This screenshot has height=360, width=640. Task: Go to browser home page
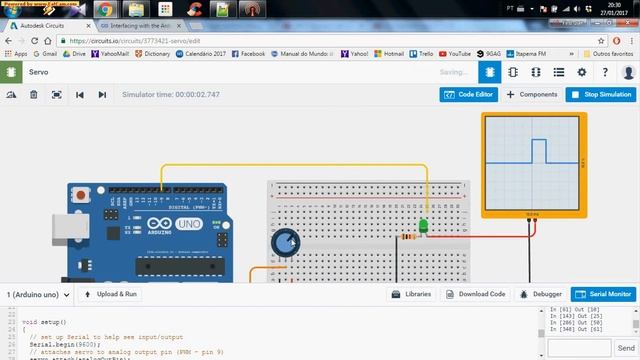(x=48, y=41)
